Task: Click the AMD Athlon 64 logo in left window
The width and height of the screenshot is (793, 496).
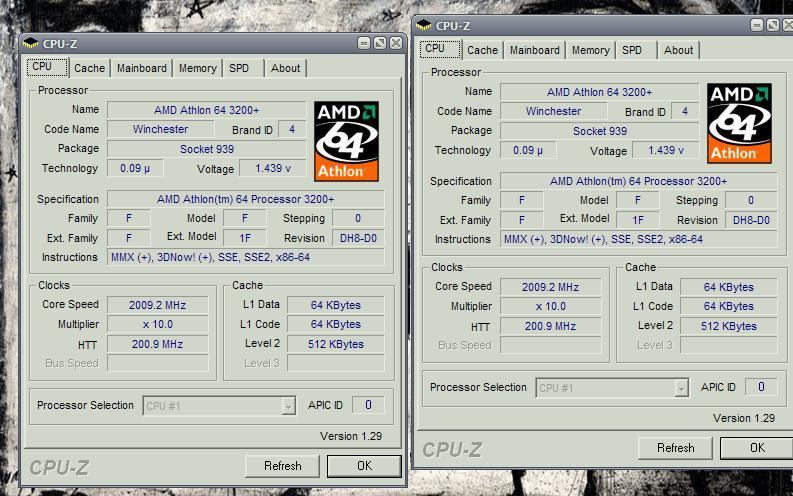Action: click(346, 141)
